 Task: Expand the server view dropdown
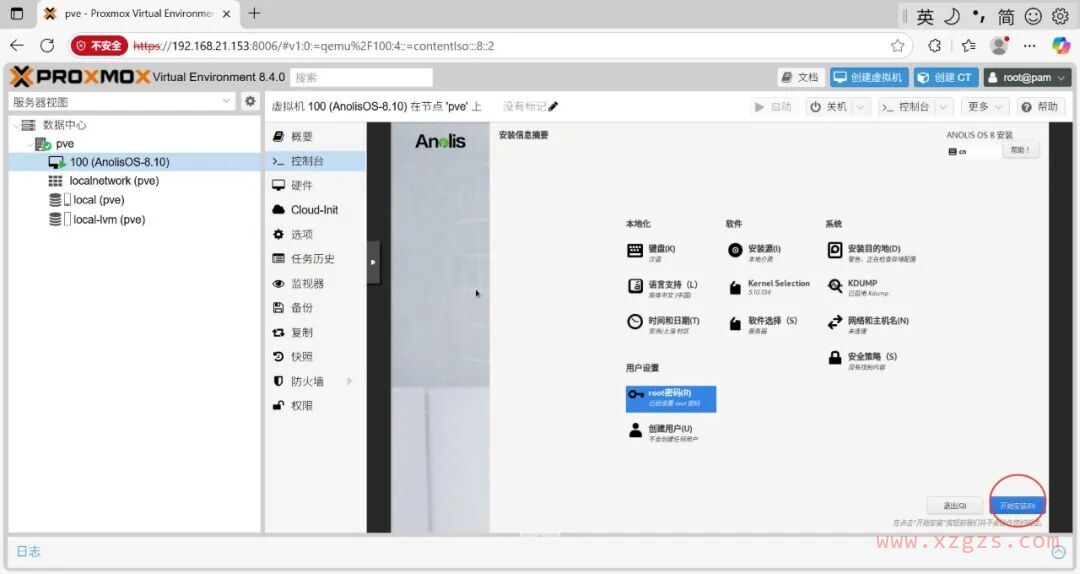pyautogui.click(x=227, y=102)
